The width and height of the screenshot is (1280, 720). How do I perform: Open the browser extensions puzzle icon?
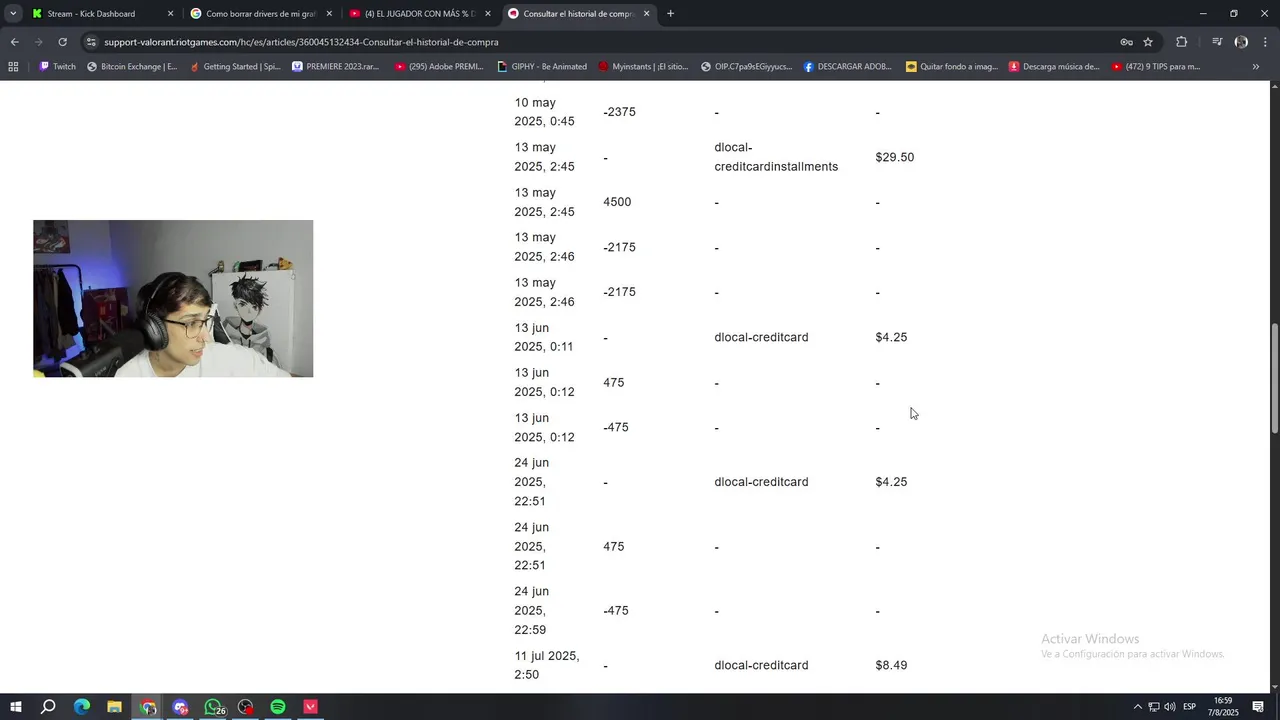pyautogui.click(x=1181, y=42)
